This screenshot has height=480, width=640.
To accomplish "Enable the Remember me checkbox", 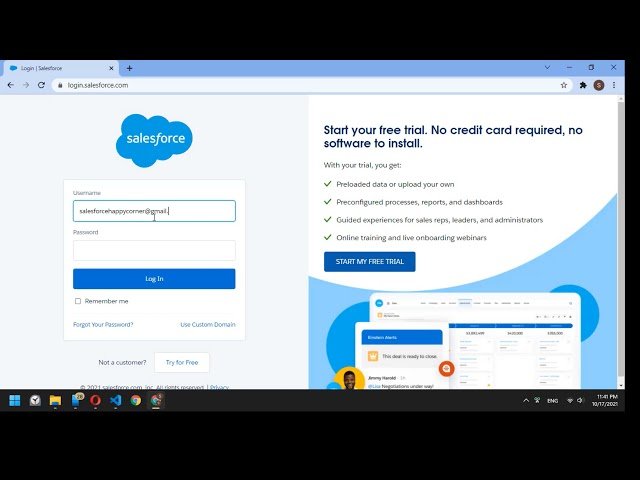I will tap(78, 301).
